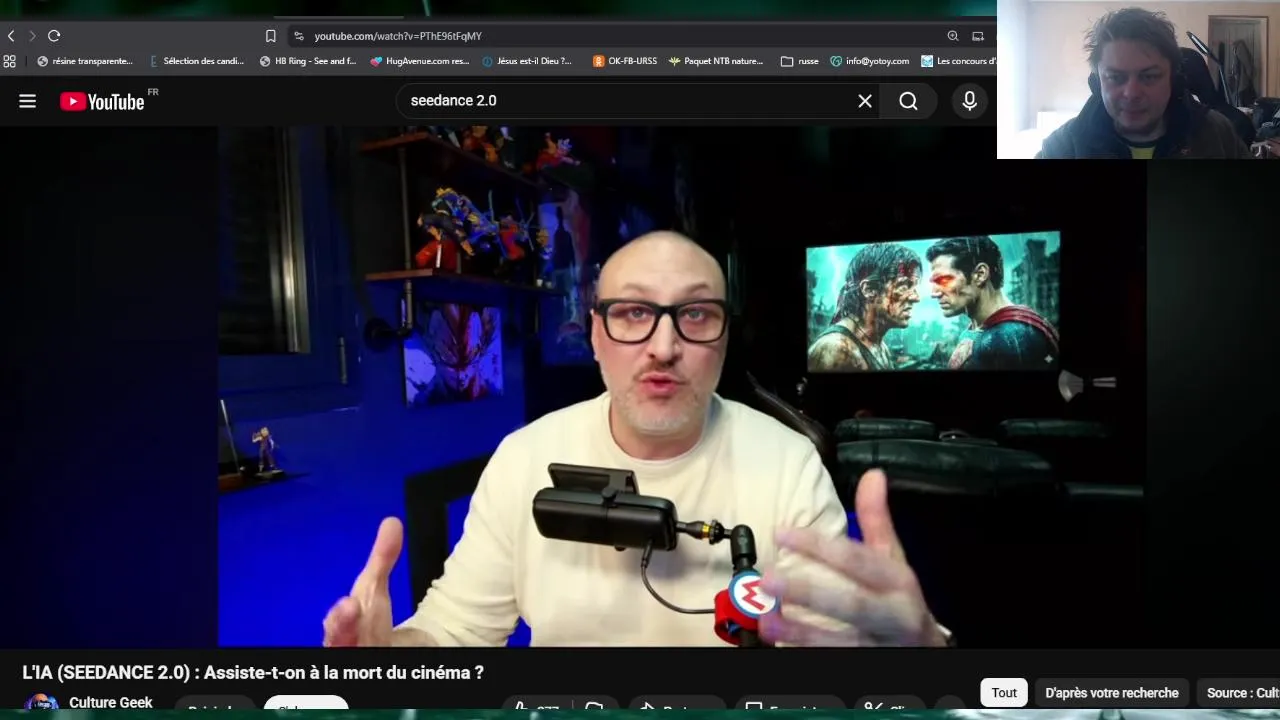Open the apps grid icon in bookmarks bar
This screenshot has height=720, width=1280.
[10, 61]
